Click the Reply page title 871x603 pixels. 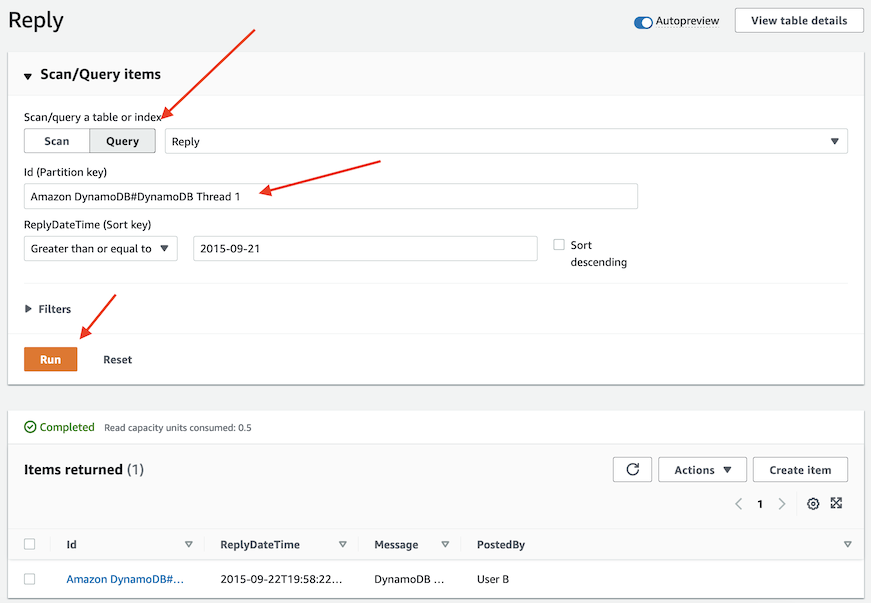click(36, 21)
